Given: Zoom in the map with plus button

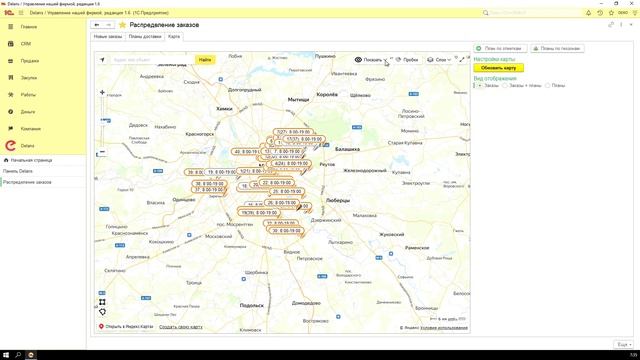Looking at the screenshot, I should click(102, 92).
